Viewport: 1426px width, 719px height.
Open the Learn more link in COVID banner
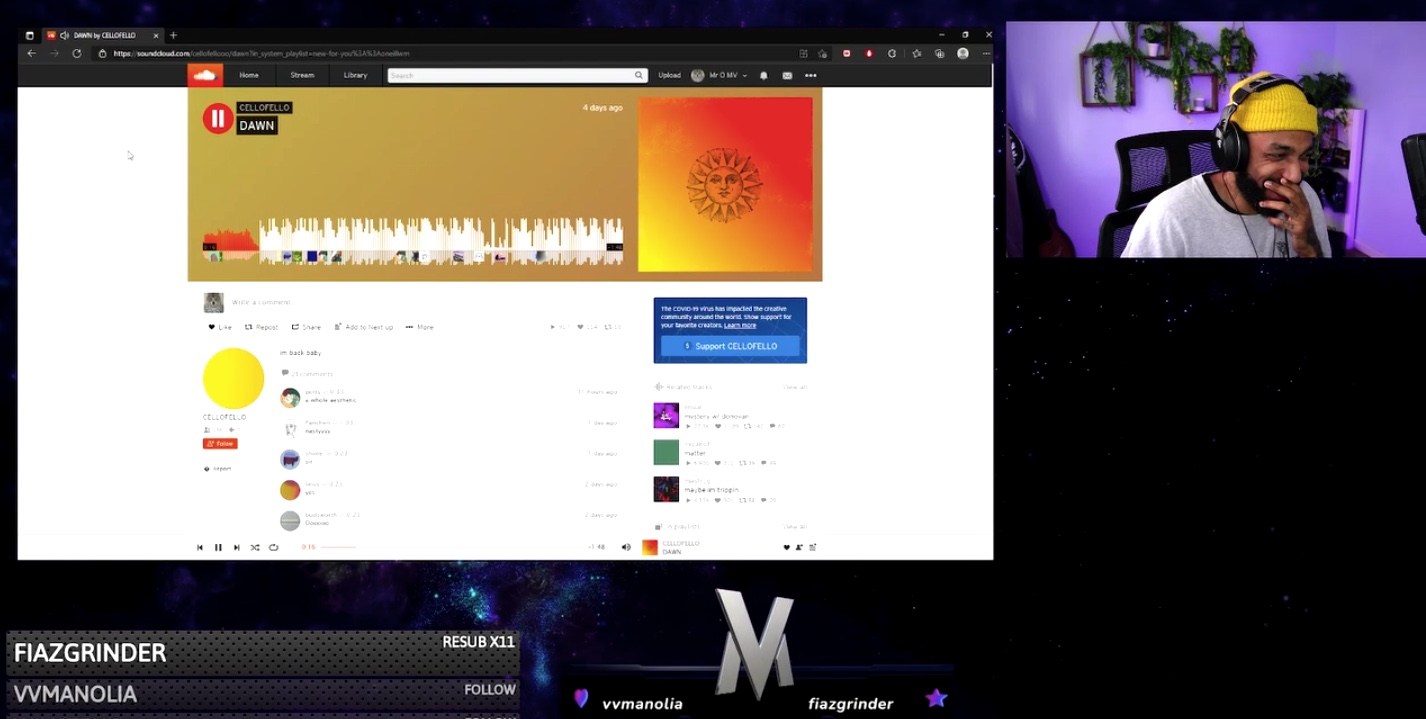click(x=740, y=325)
